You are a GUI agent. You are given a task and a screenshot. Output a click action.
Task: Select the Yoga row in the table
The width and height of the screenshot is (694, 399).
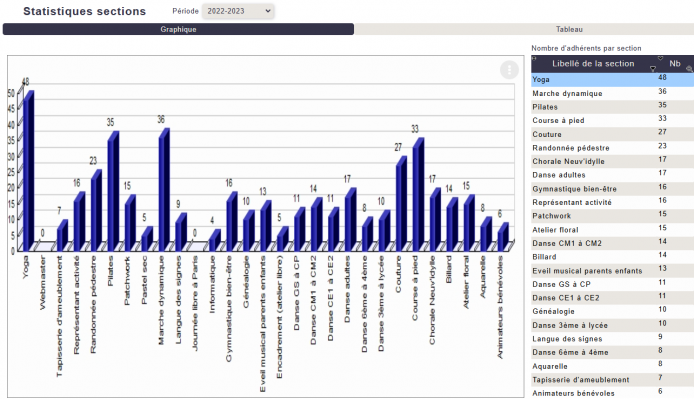(613, 79)
